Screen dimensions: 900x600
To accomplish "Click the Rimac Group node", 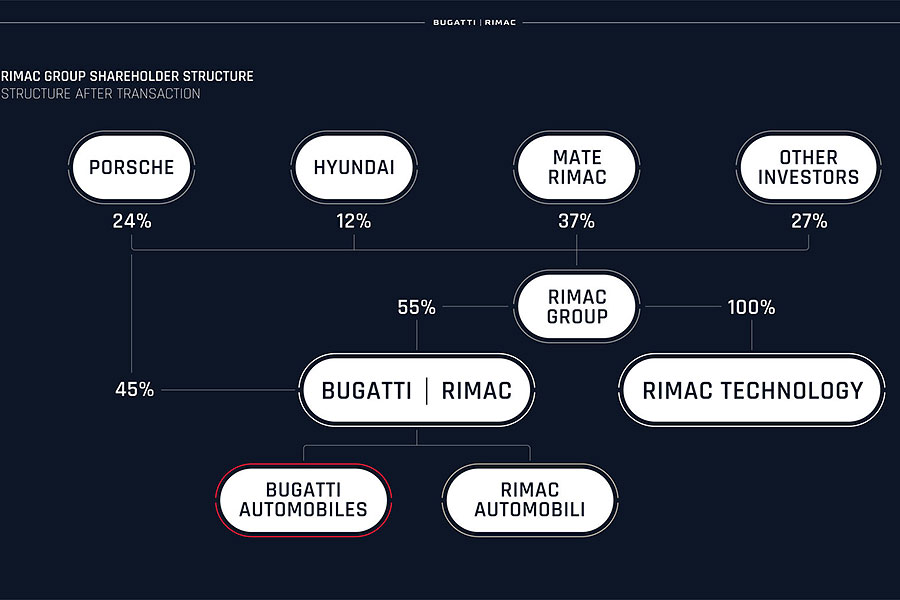I will 576,305.
